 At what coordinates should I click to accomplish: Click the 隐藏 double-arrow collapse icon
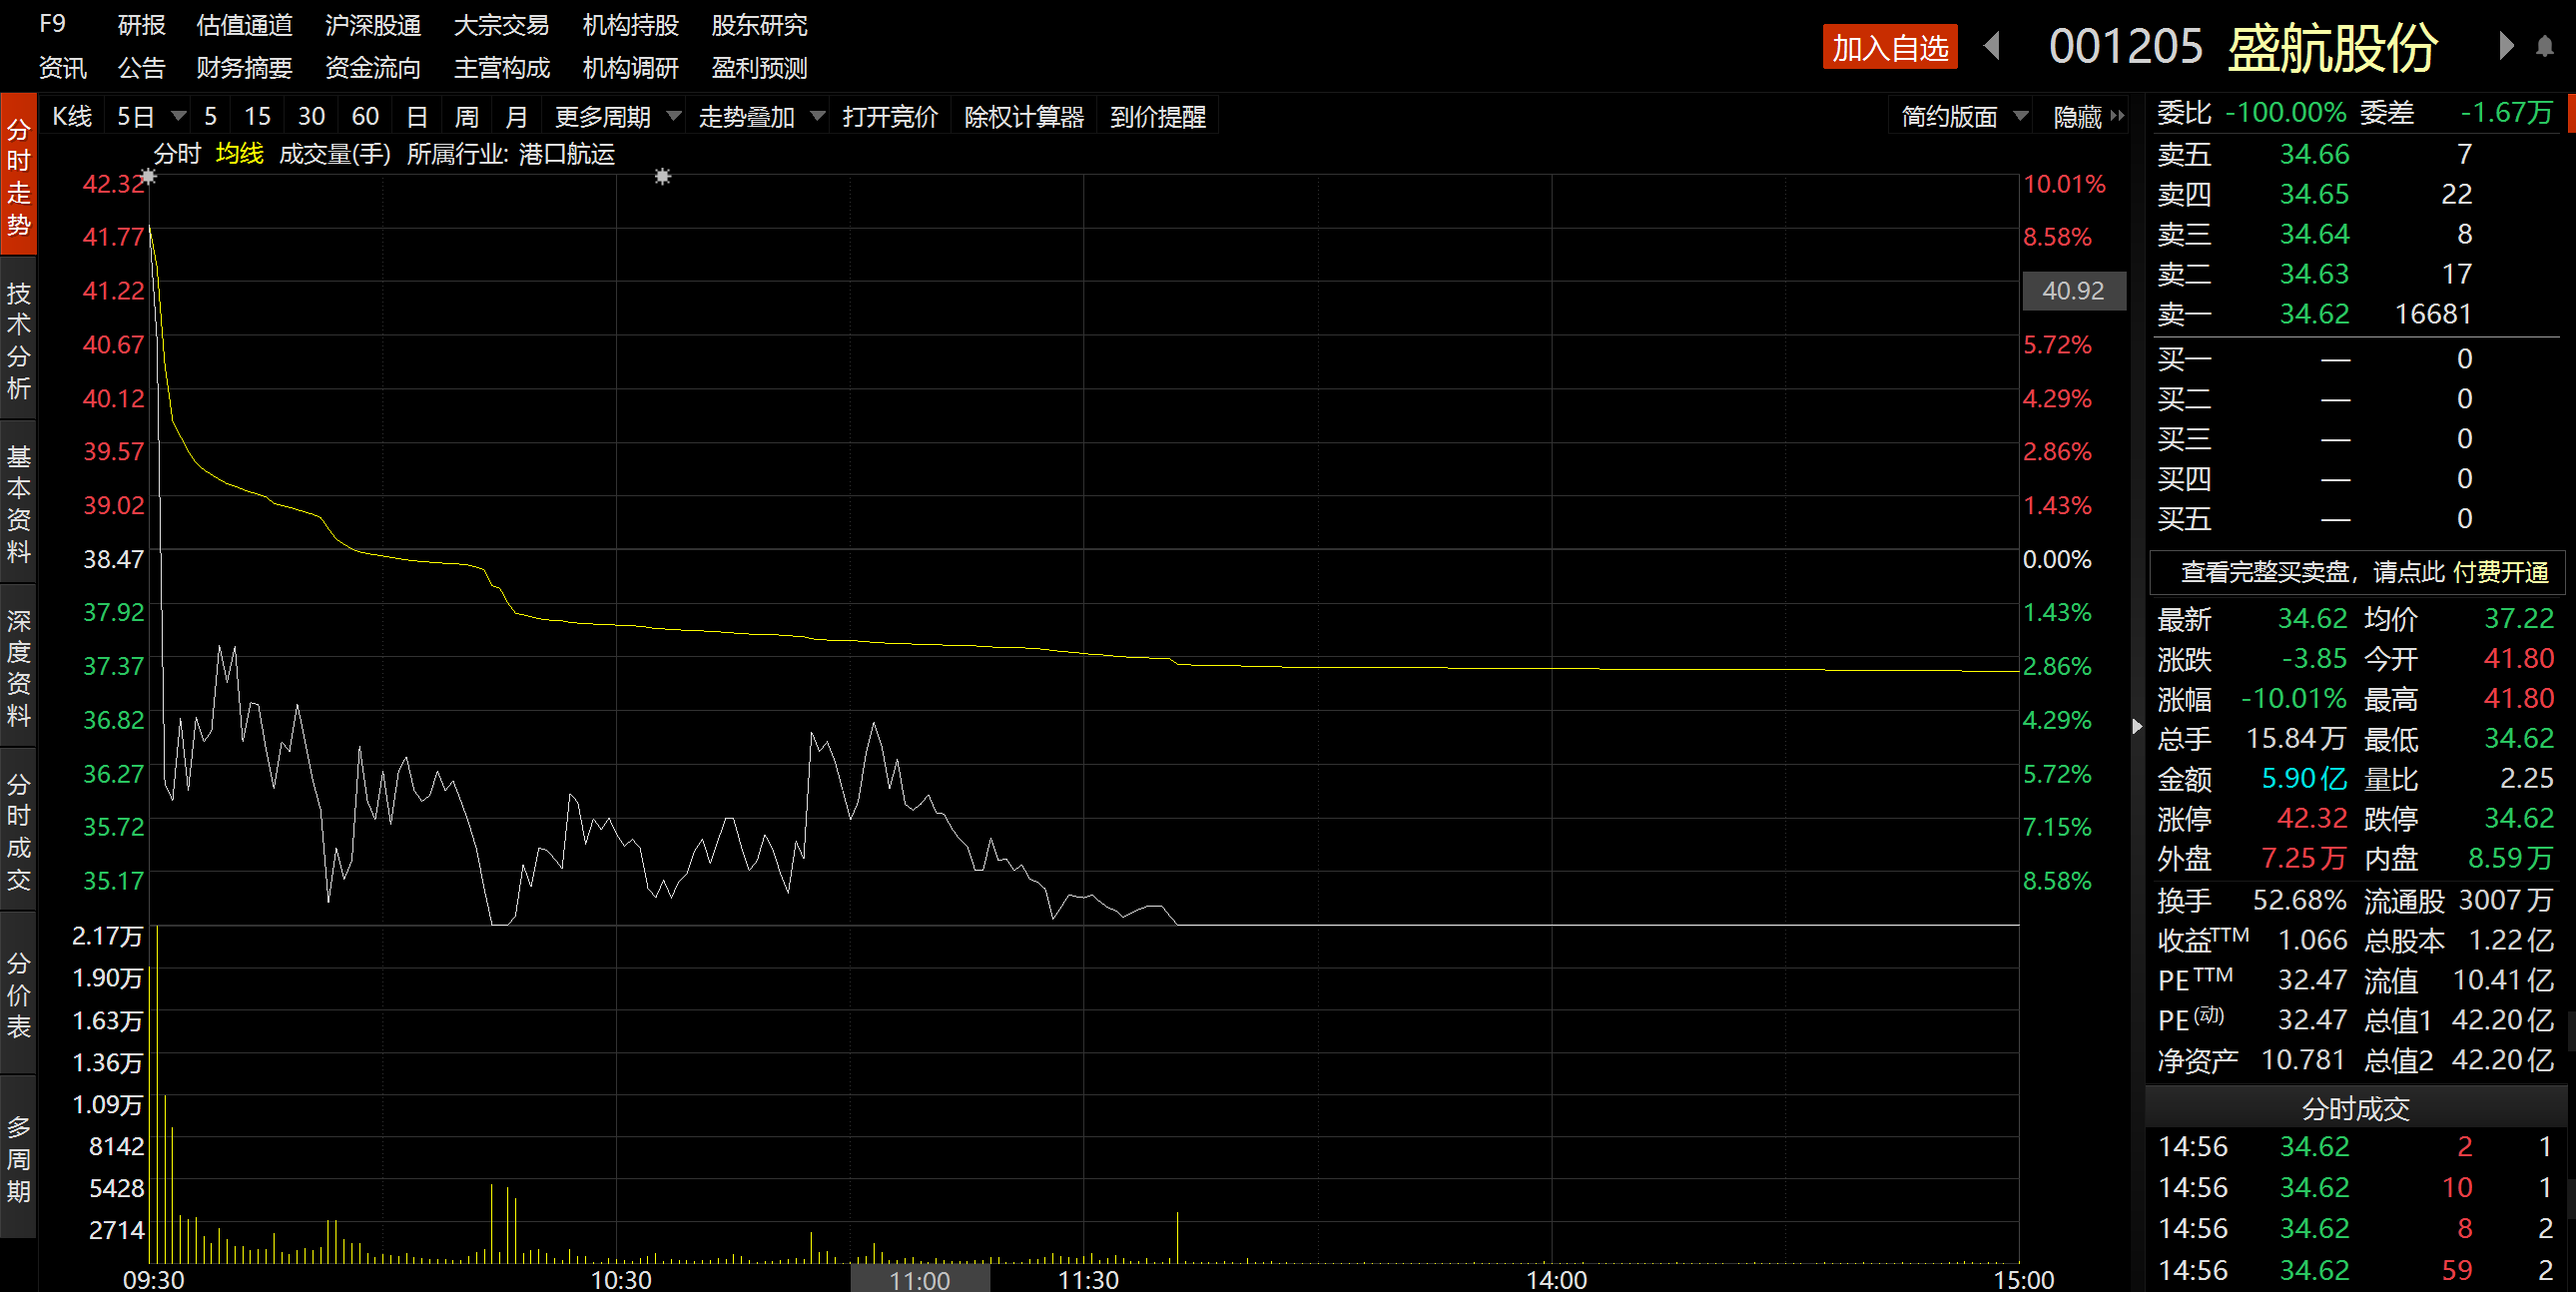point(2117,116)
